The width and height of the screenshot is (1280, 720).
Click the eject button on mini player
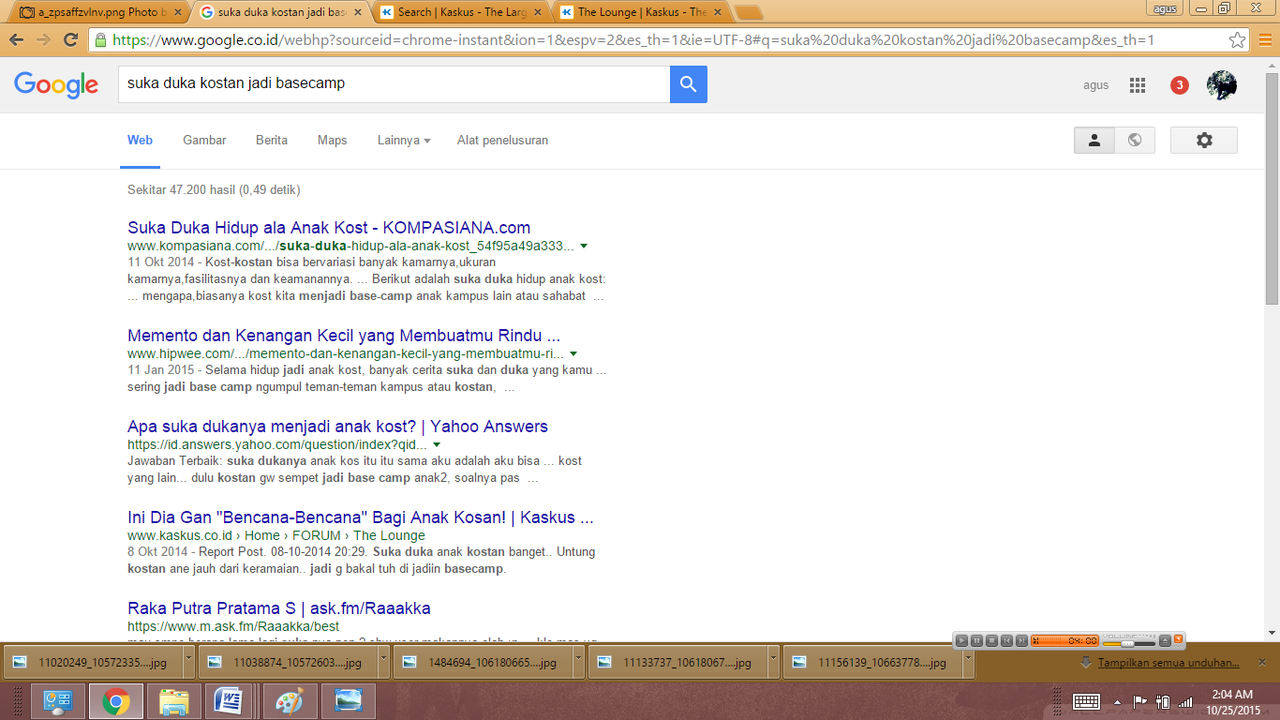1165,641
